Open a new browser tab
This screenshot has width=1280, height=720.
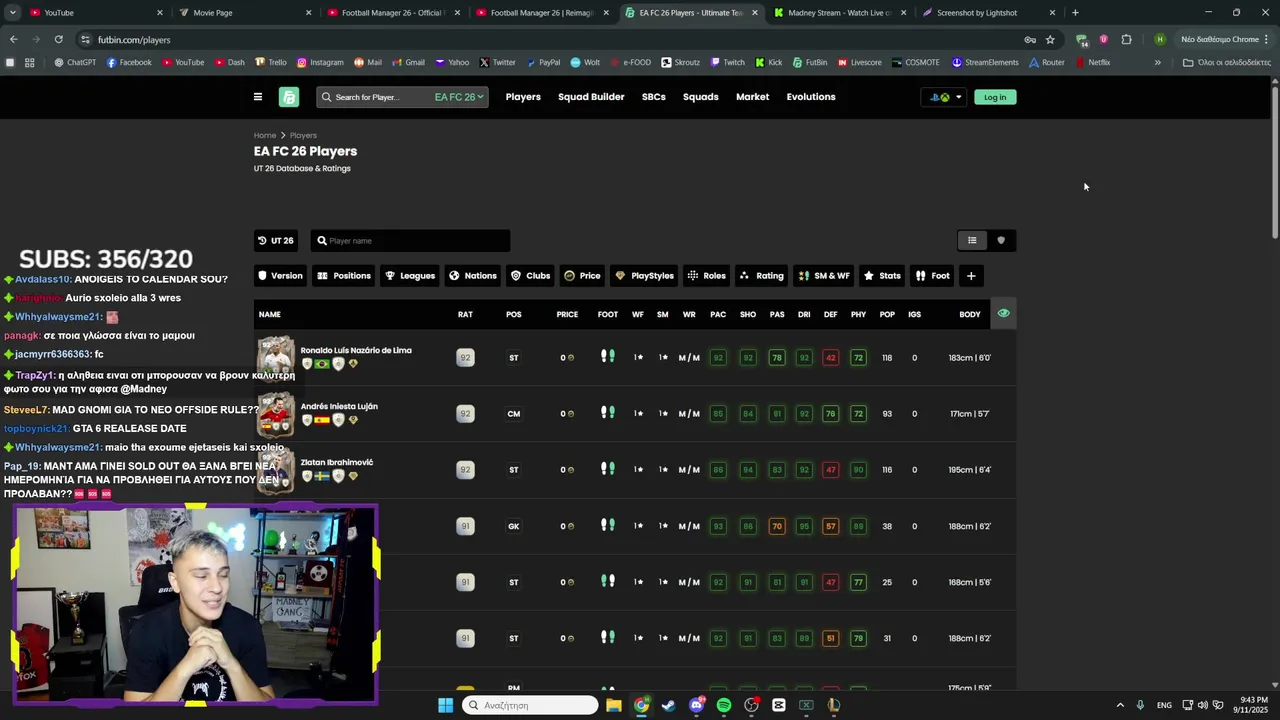pyautogui.click(x=1075, y=13)
